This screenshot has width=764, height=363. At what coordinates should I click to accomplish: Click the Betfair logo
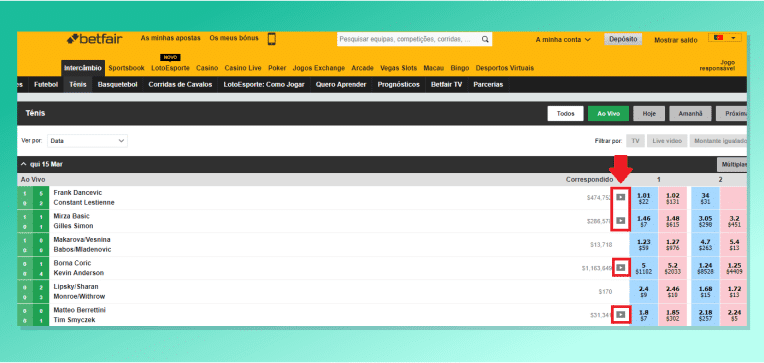95,39
